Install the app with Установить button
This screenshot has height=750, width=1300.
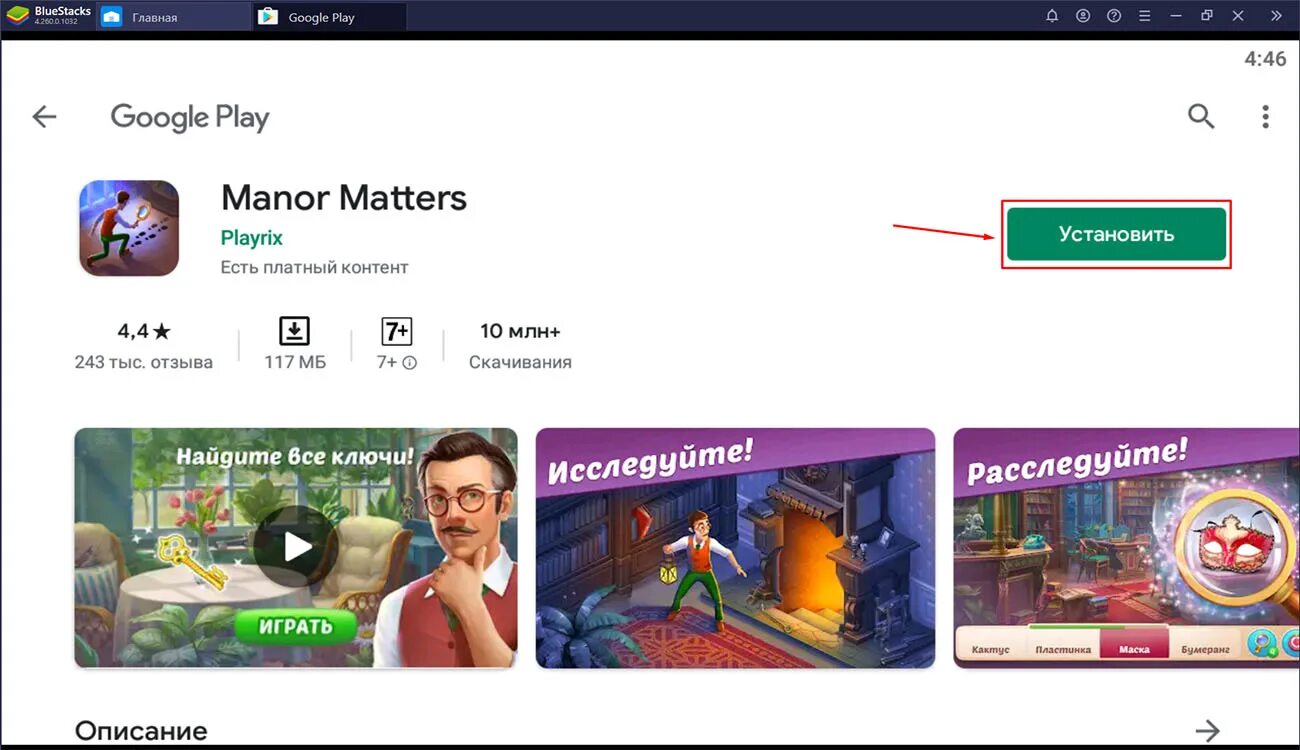(1116, 234)
